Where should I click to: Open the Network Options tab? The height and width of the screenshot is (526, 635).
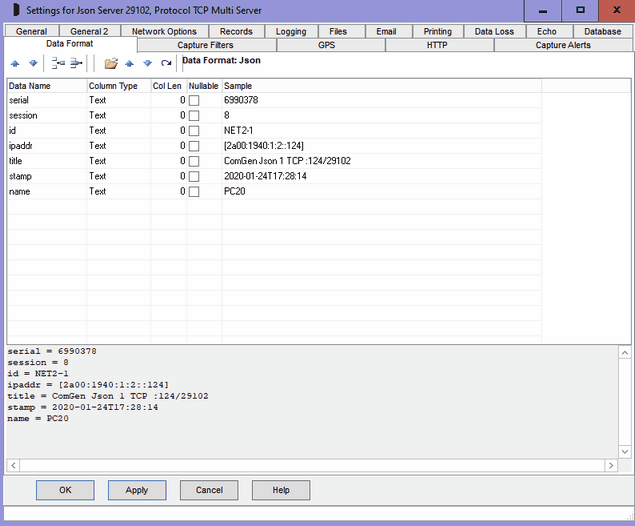[x=164, y=32]
